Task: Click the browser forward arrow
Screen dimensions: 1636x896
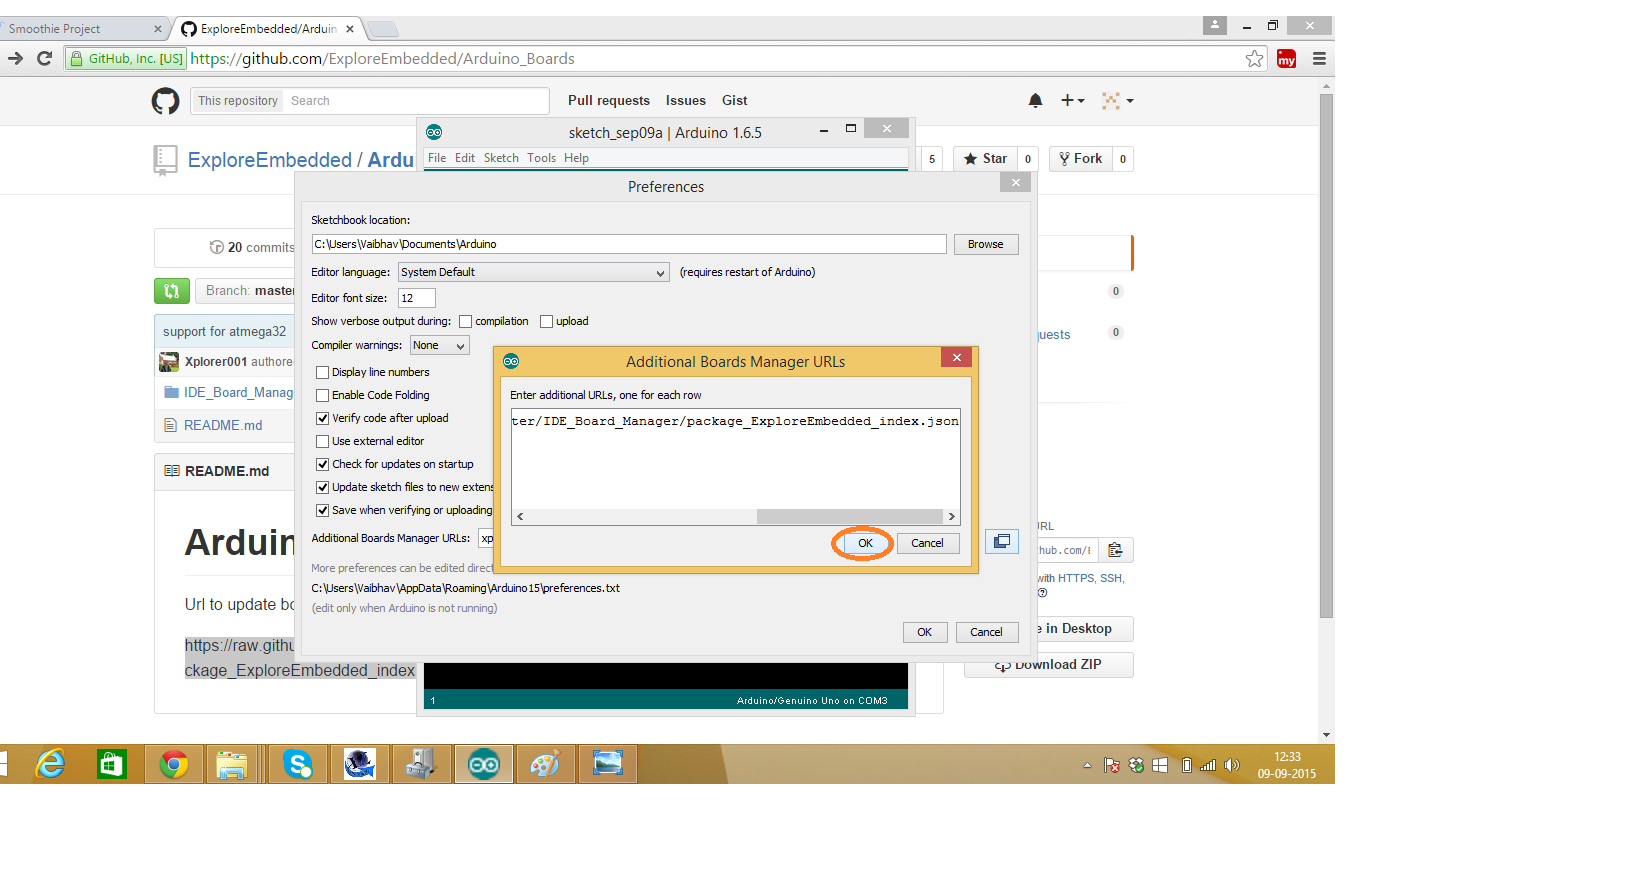Action: pos(15,58)
